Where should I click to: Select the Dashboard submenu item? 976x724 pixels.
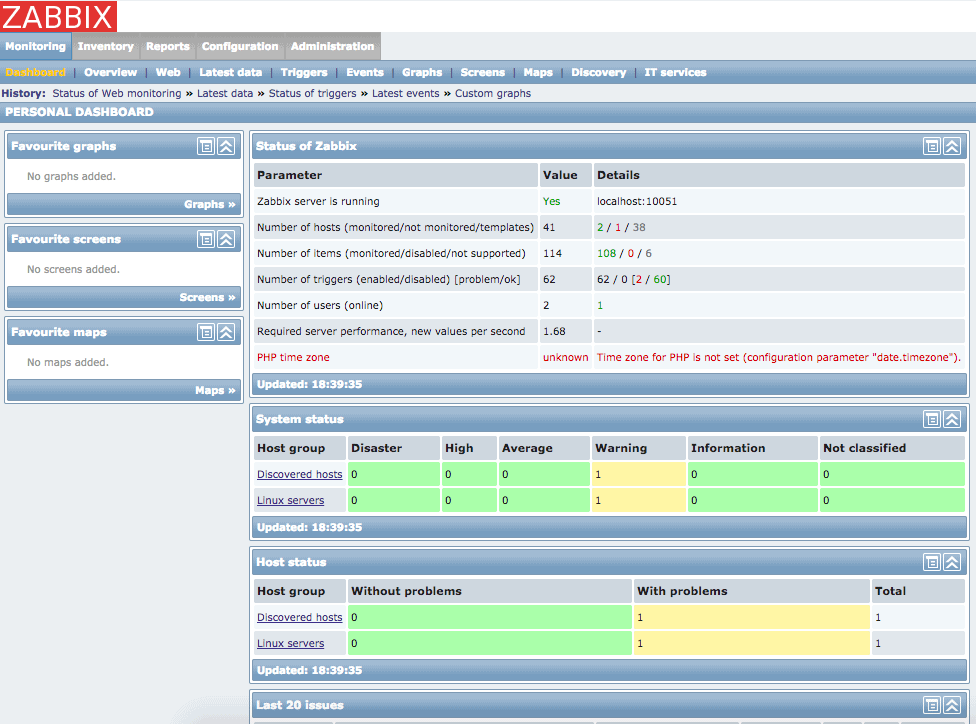tap(35, 72)
